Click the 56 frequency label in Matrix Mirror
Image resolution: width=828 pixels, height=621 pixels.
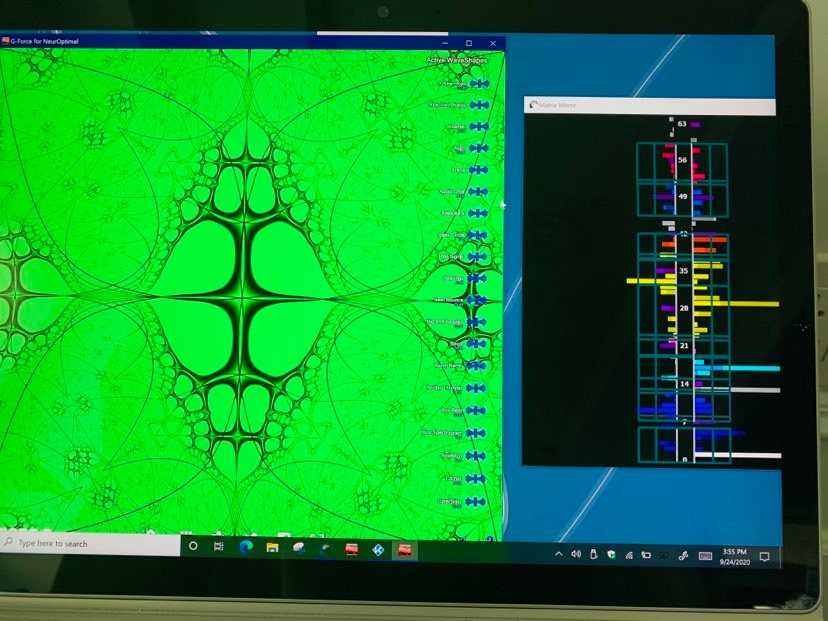682,160
